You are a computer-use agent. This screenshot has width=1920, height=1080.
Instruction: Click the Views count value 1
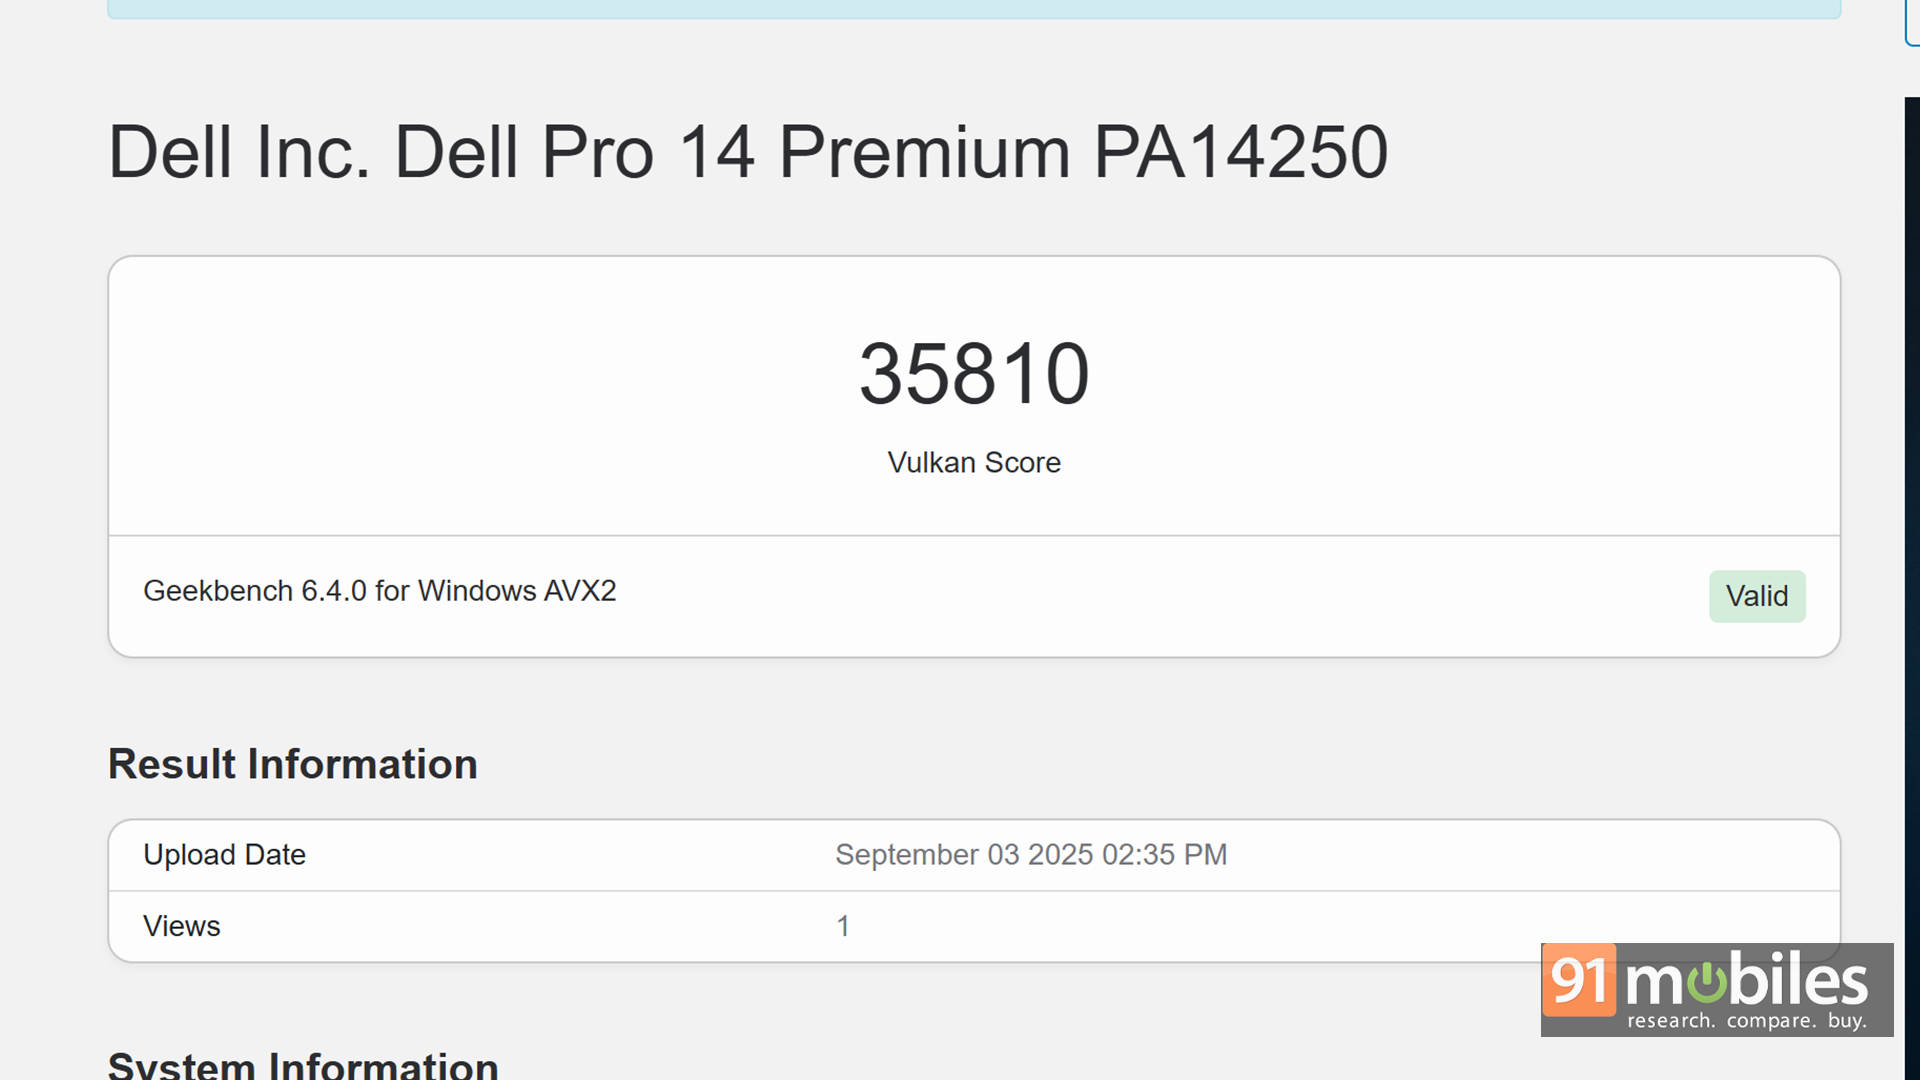point(842,926)
